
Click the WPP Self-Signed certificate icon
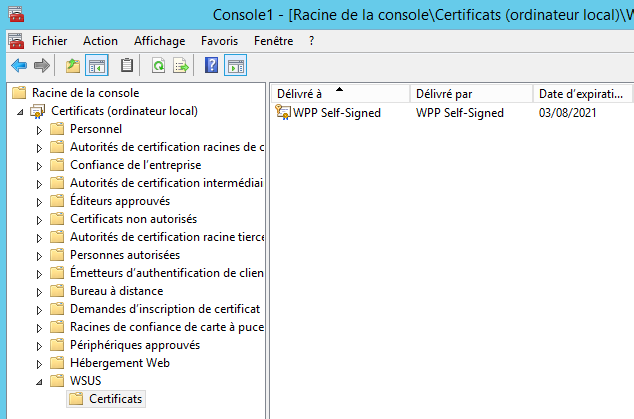(x=283, y=112)
